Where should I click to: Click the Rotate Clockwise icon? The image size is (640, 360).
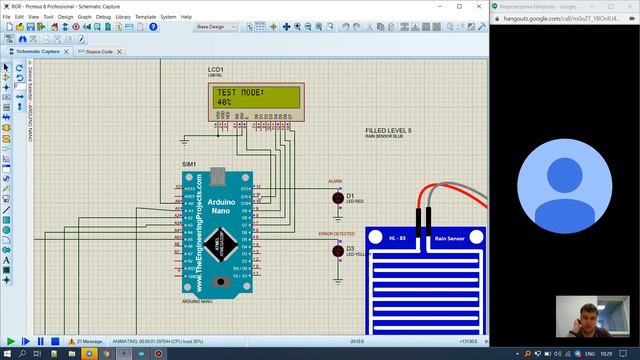pyautogui.click(x=20, y=68)
